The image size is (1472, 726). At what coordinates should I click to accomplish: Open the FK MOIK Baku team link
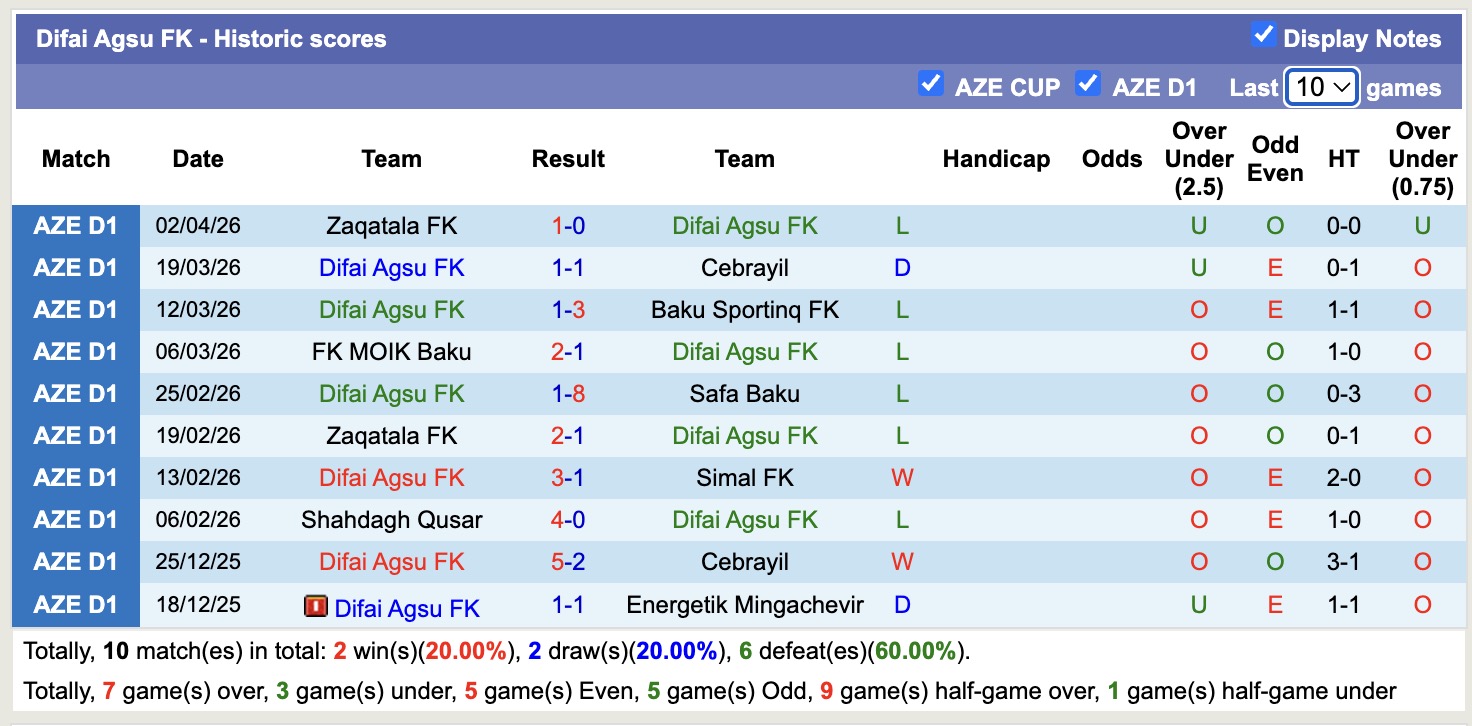[x=391, y=352]
